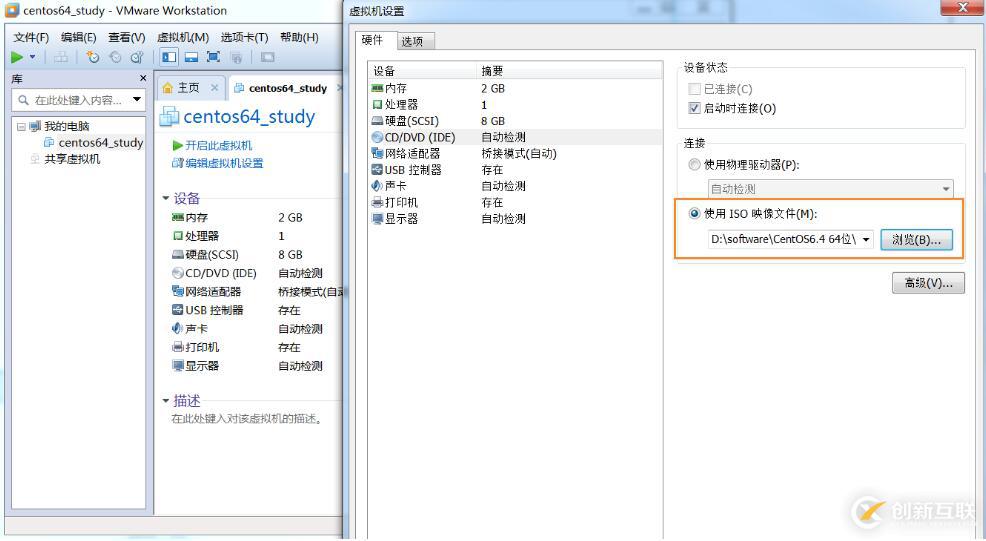The width and height of the screenshot is (986, 541).
Task: Switch to the centos64_study tab
Action: pyautogui.click(x=287, y=88)
